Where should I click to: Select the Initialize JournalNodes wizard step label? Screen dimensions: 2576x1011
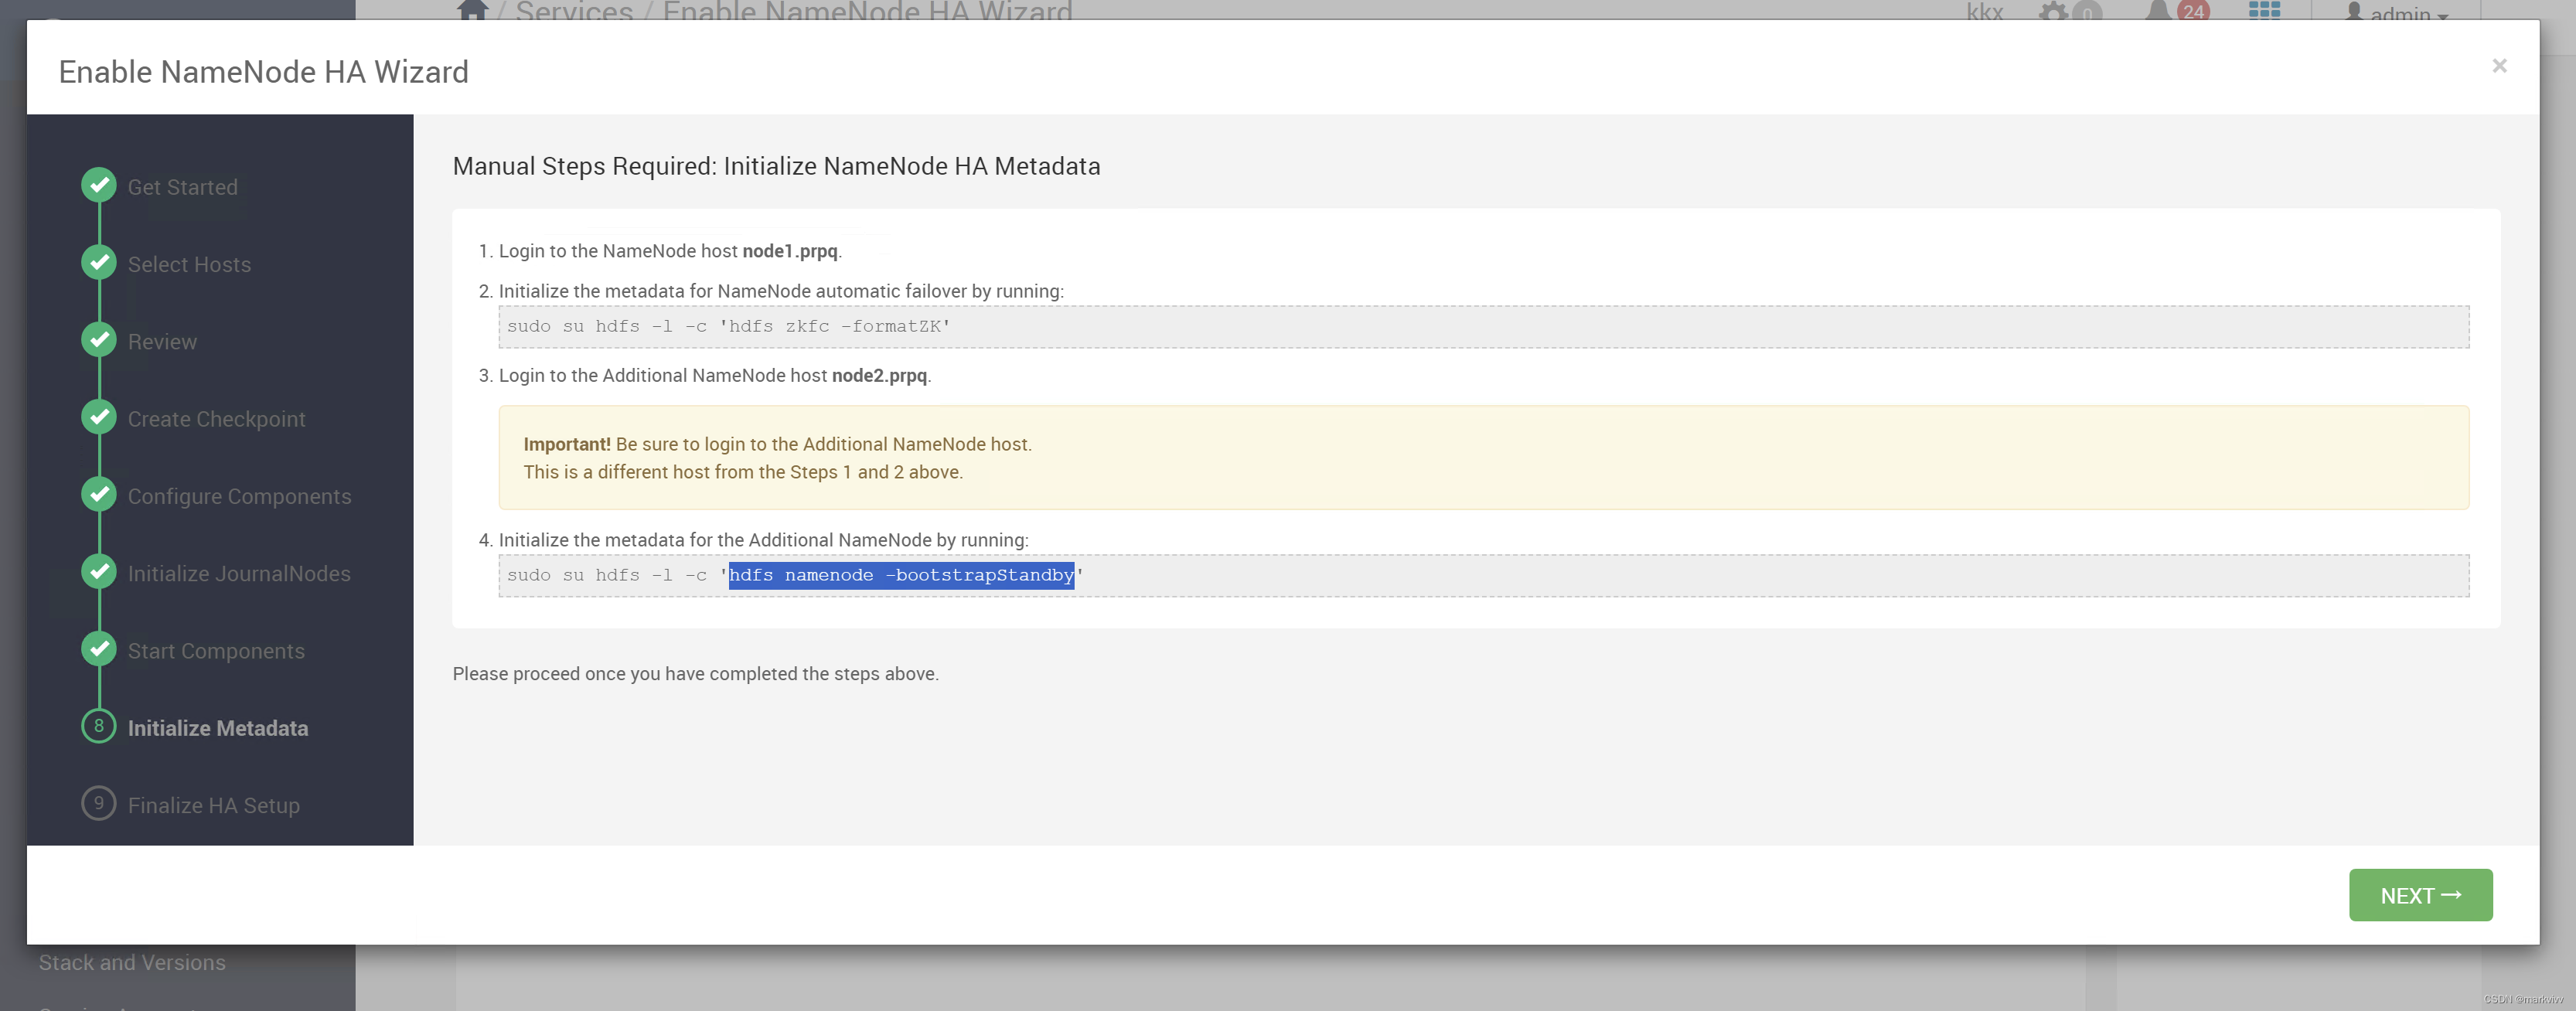(x=239, y=574)
